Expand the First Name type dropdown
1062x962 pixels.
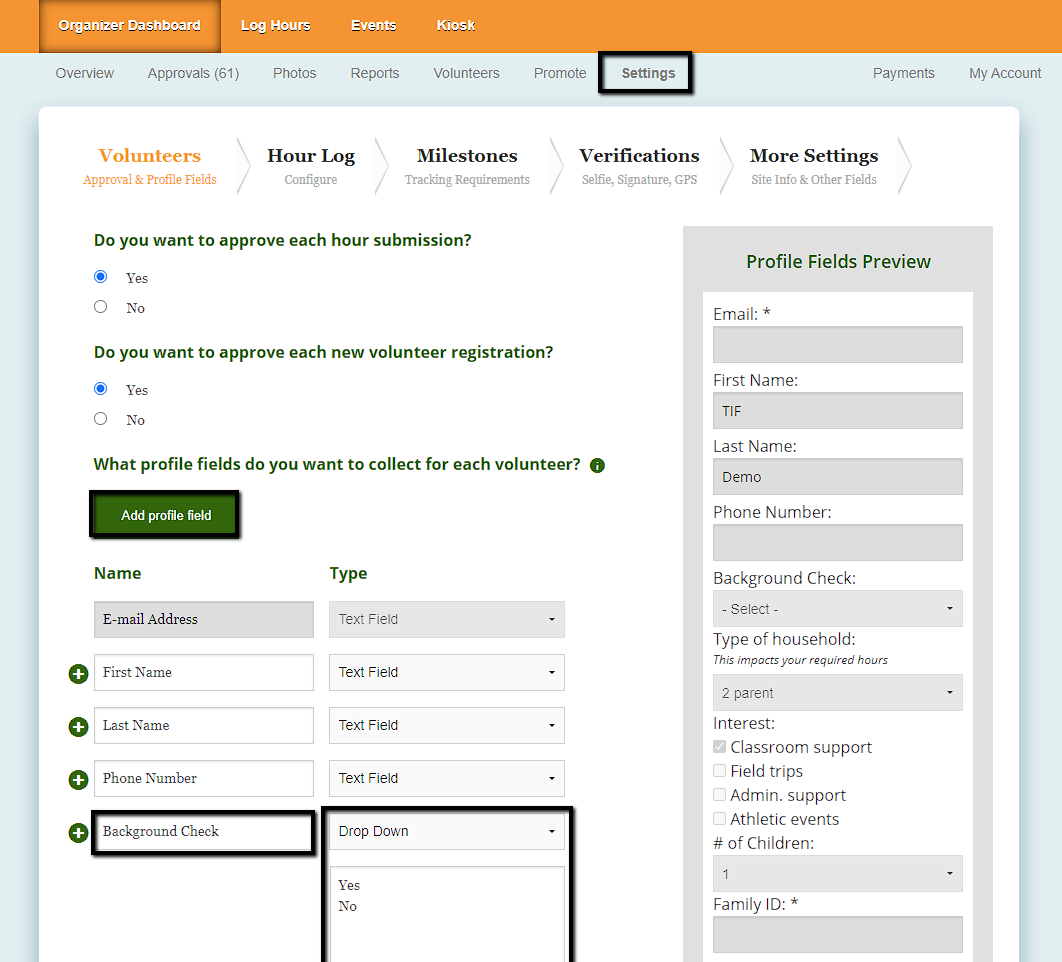[446, 672]
